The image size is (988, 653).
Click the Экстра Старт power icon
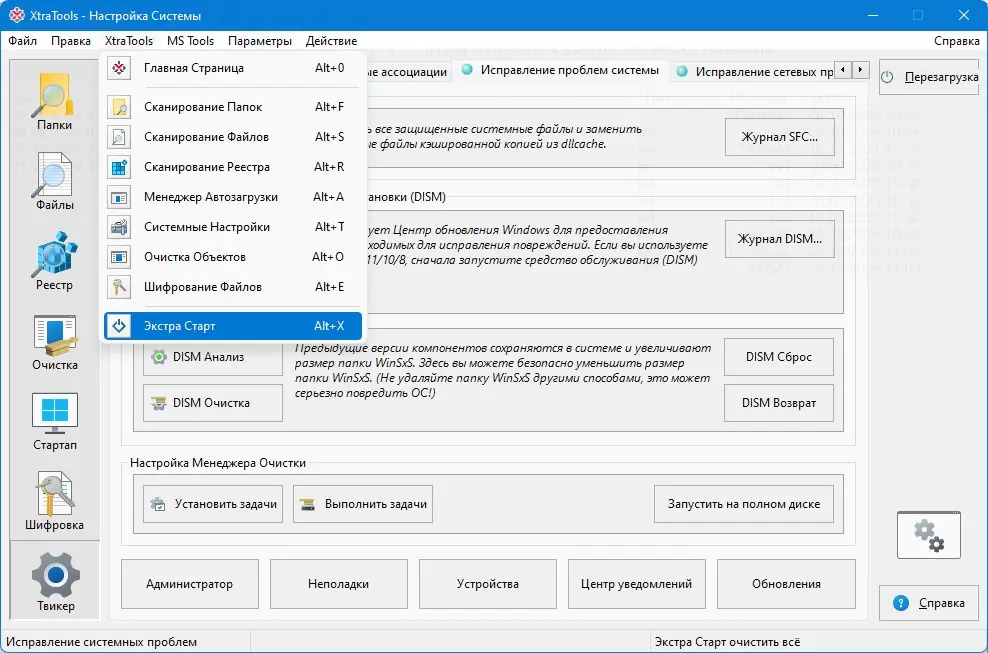(x=119, y=326)
